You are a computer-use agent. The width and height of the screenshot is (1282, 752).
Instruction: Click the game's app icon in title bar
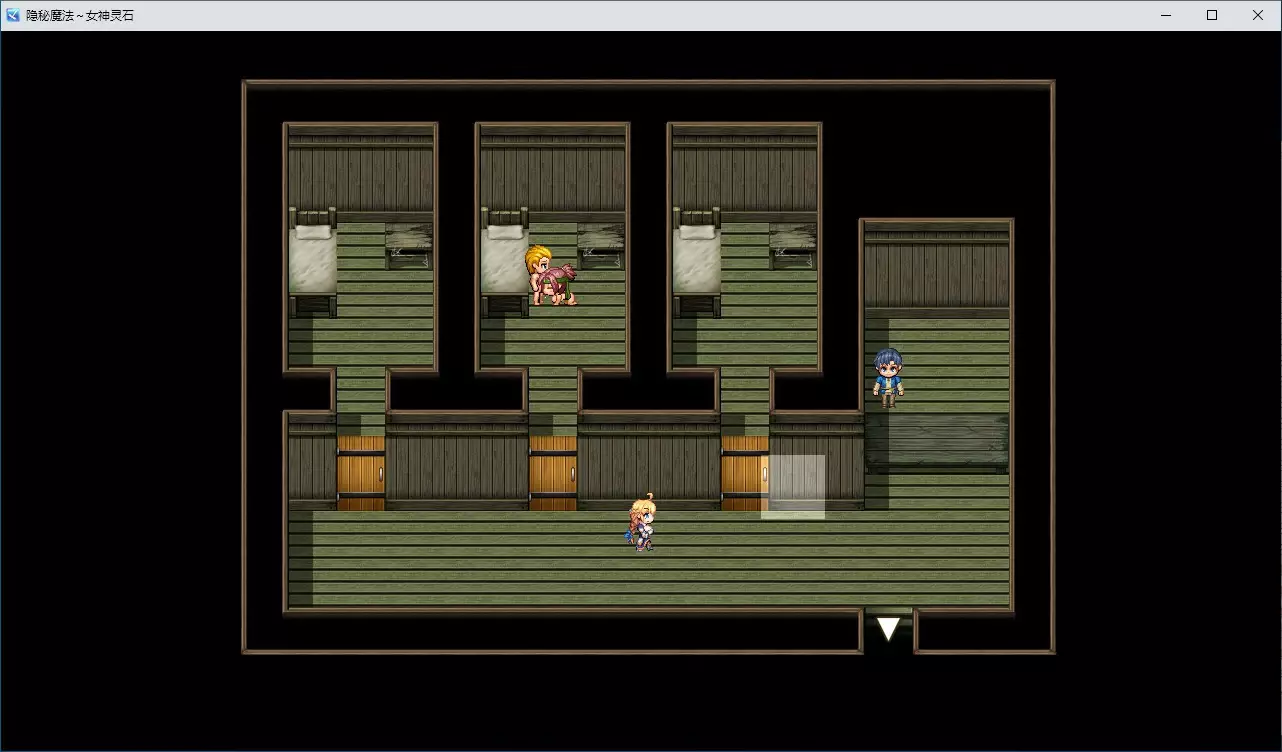[13, 15]
